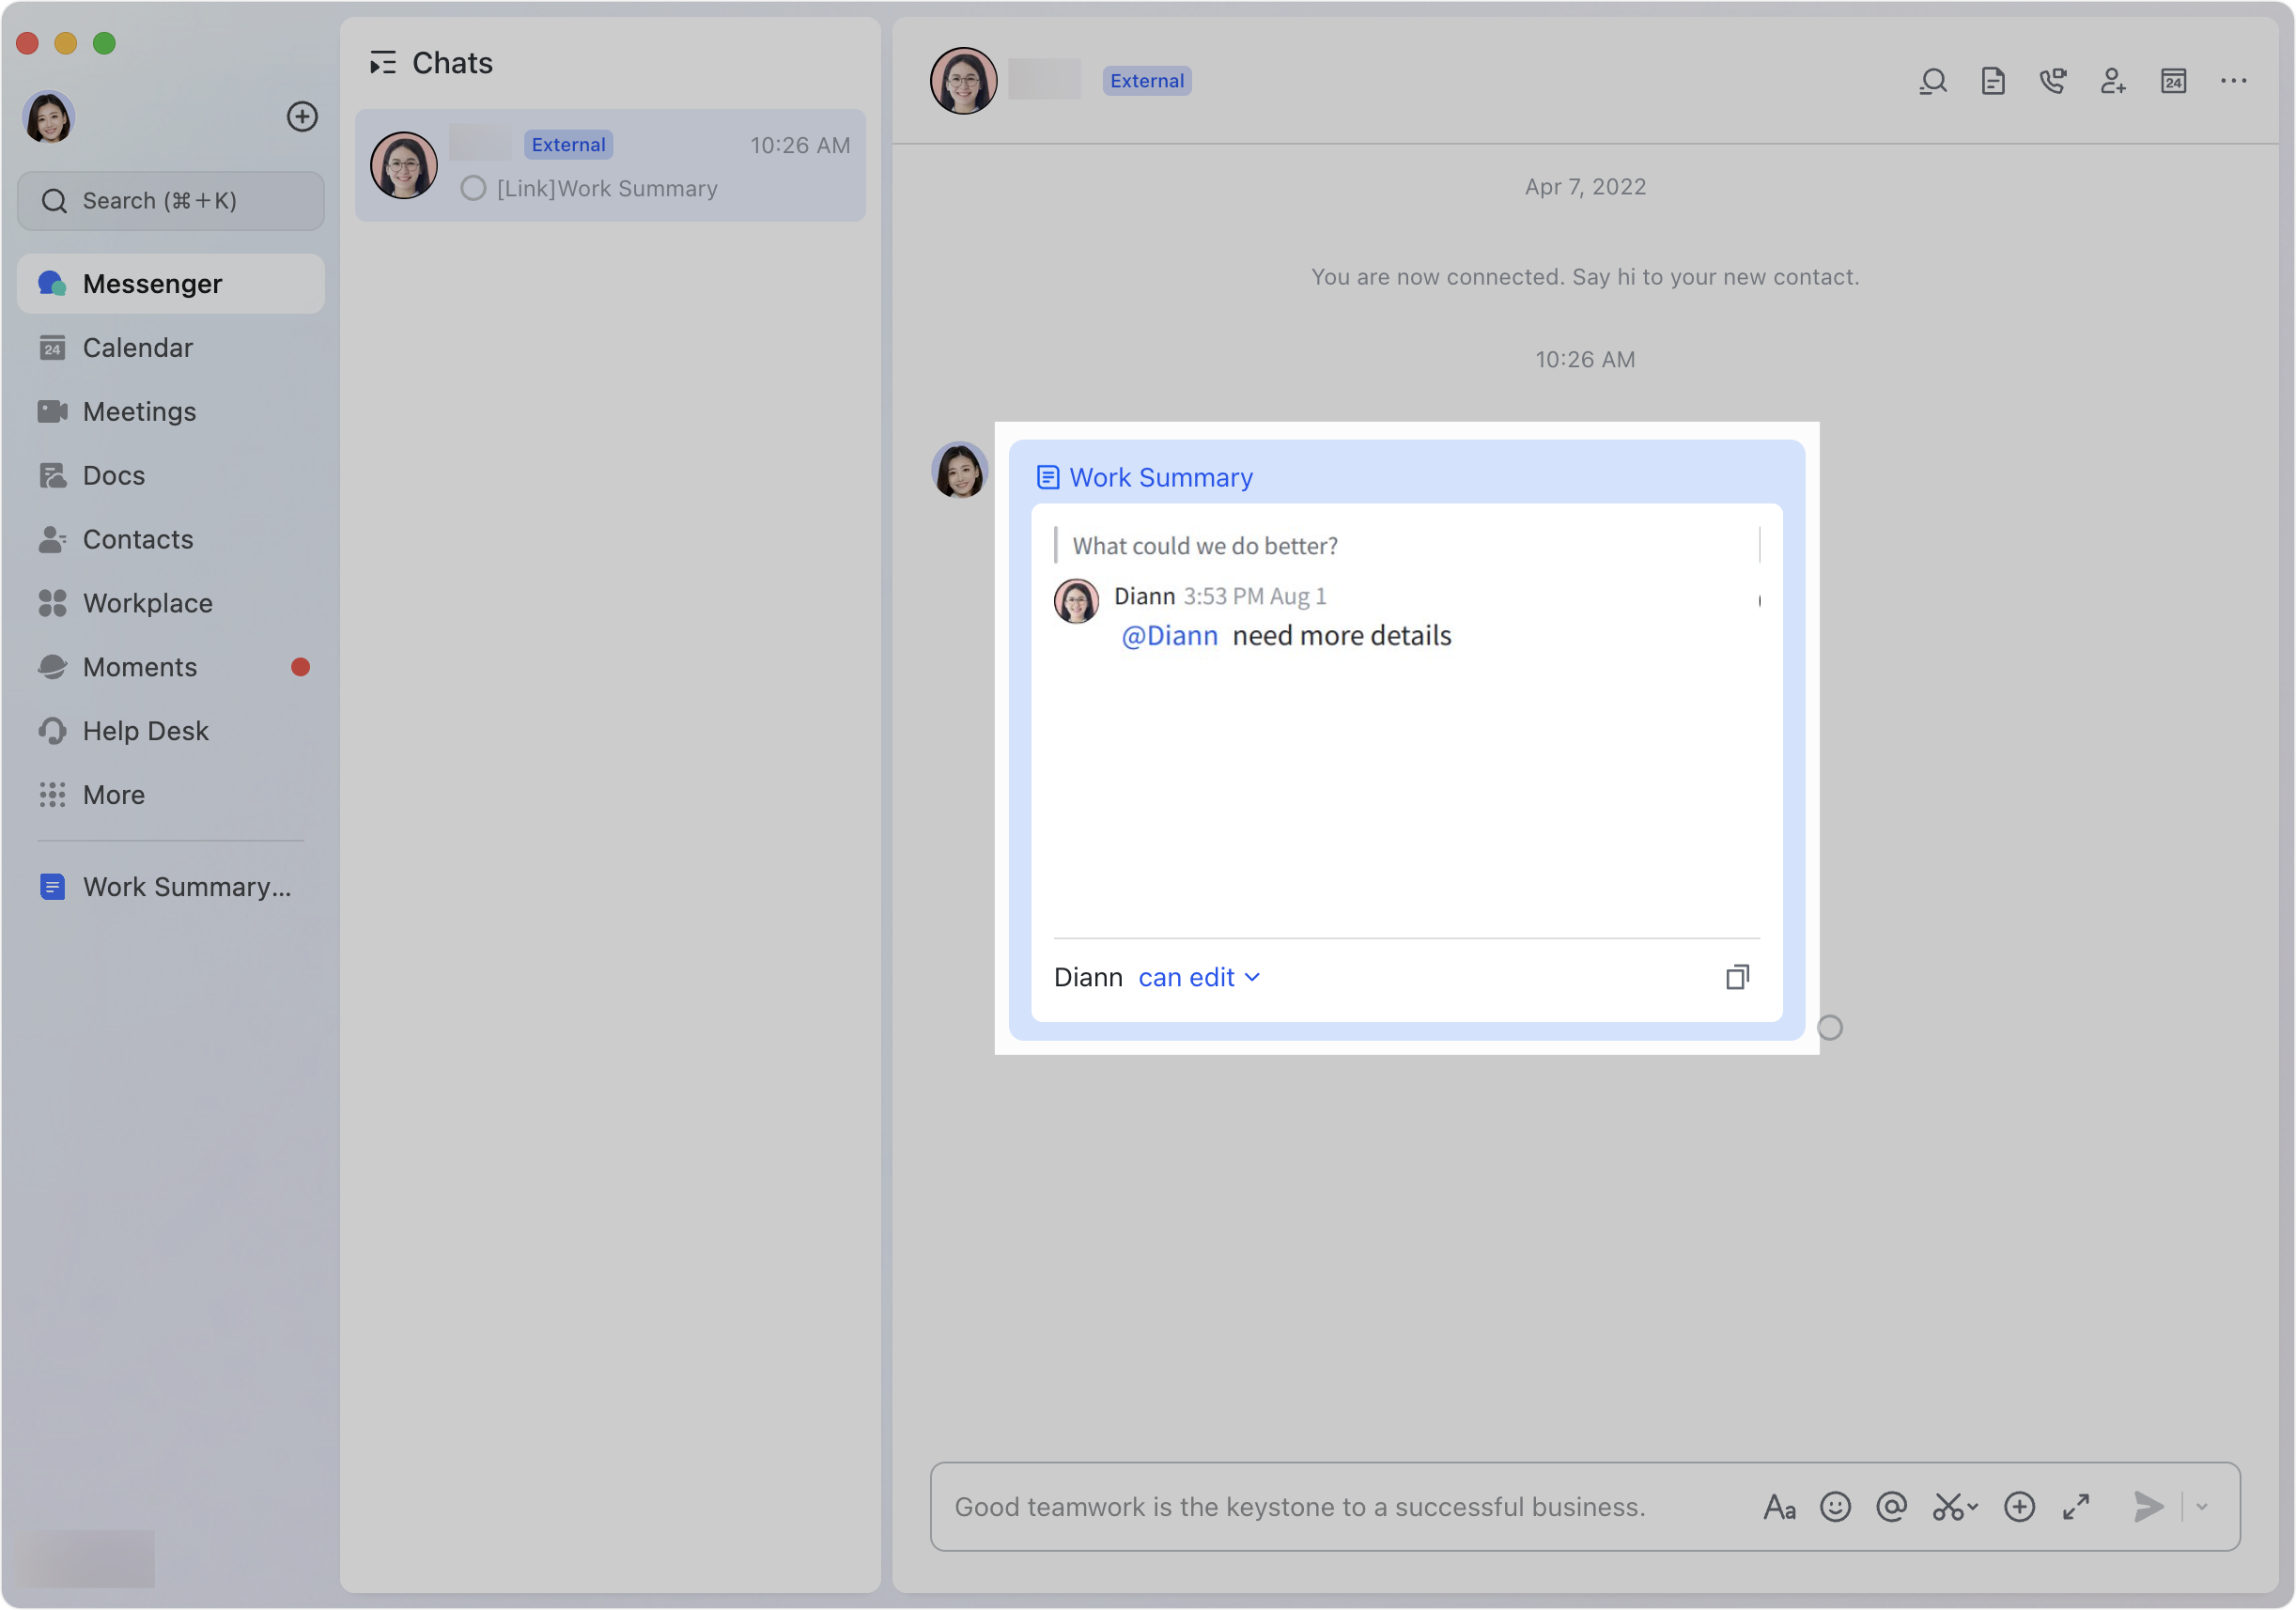Click the sender avatar beside Work Summary message
The image size is (2296, 1610).
[x=959, y=471]
